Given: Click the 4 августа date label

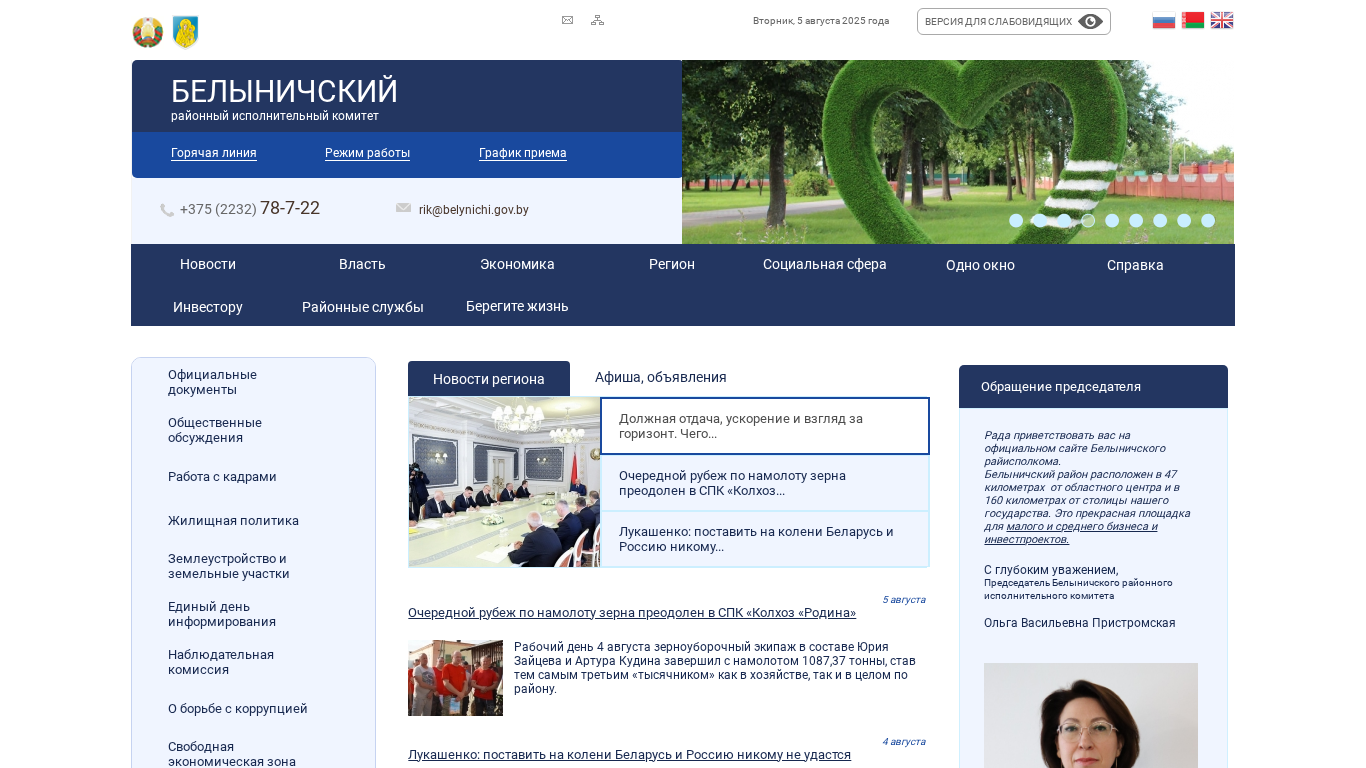Looking at the screenshot, I should click(x=904, y=742).
